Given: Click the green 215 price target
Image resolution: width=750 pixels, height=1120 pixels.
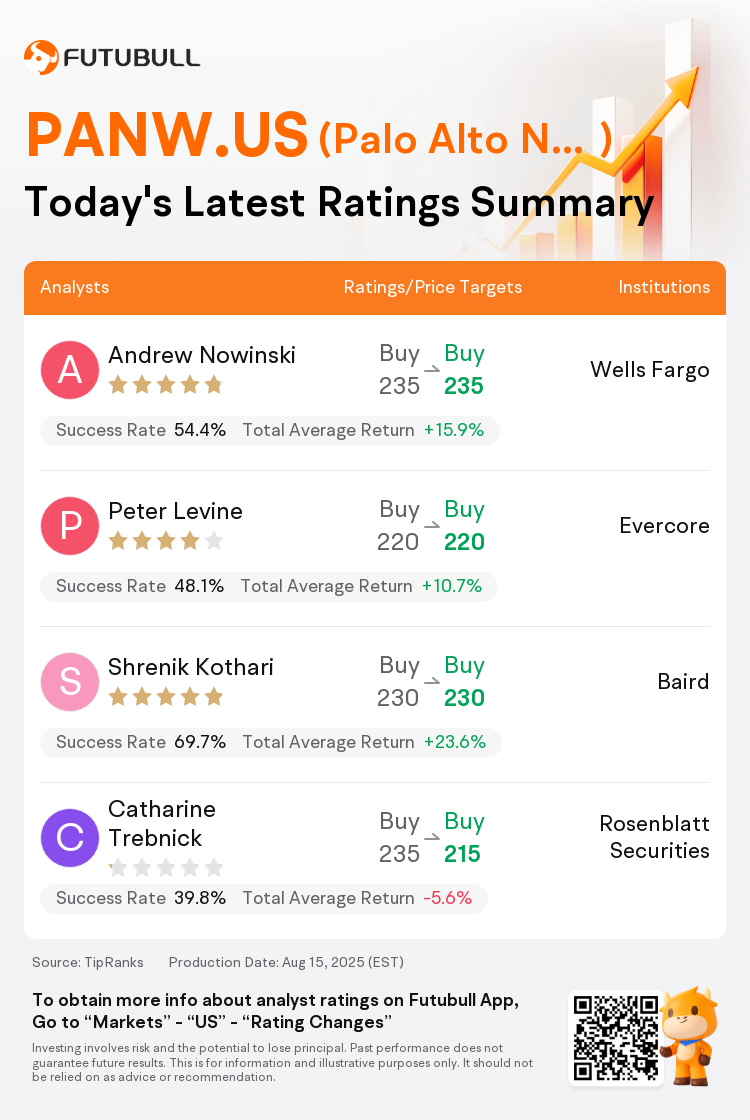Looking at the screenshot, I should pyautogui.click(x=462, y=854).
